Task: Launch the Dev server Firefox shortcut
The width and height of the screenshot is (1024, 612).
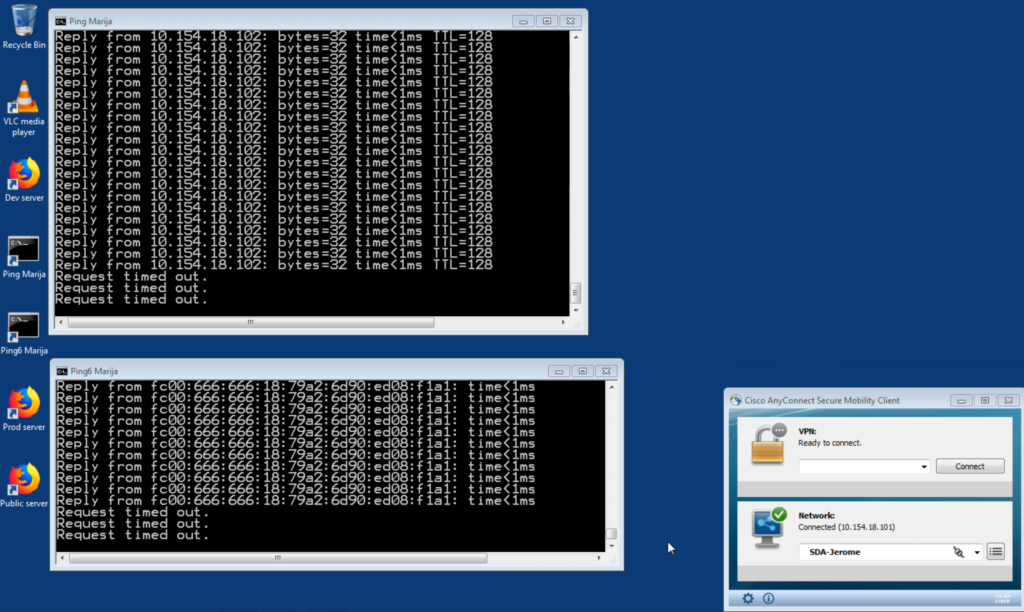Action: pyautogui.click(x=24, y=174)
